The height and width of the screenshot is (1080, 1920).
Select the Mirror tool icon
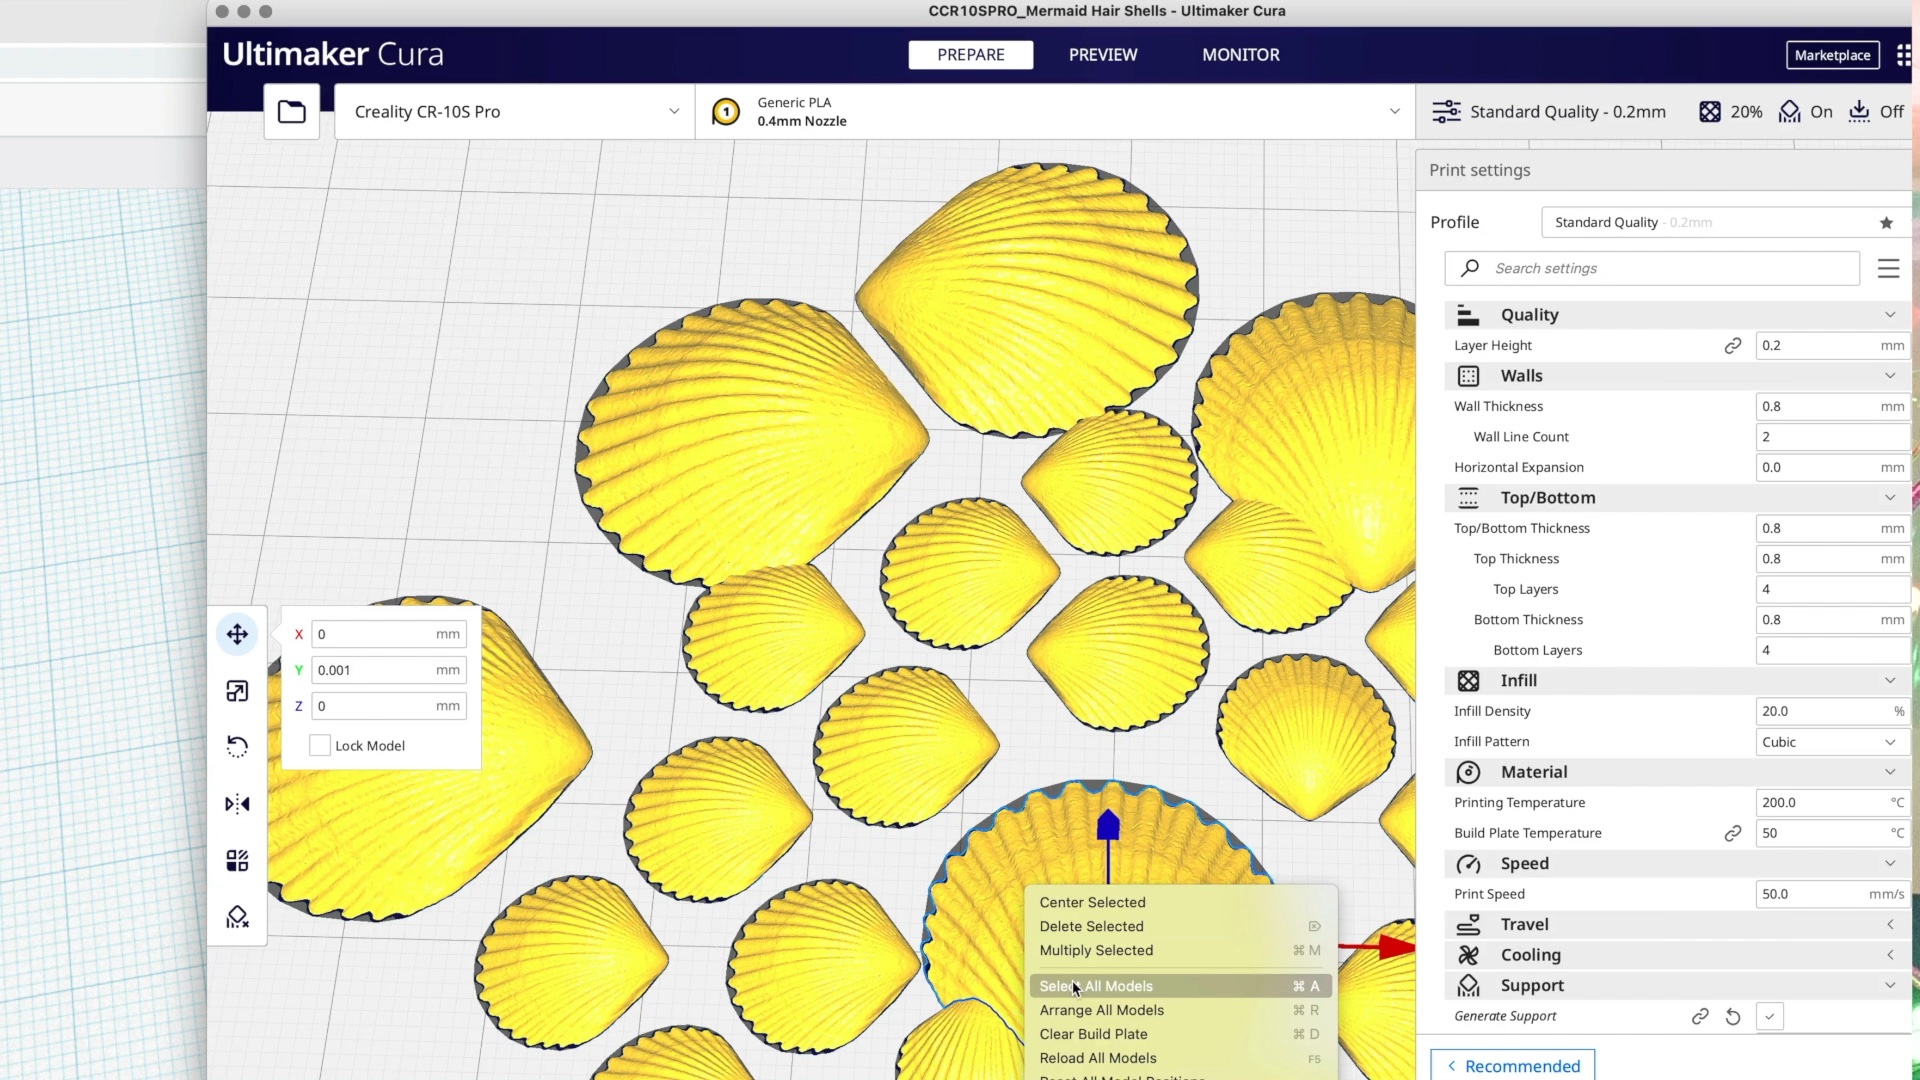(x=237, y=804)
